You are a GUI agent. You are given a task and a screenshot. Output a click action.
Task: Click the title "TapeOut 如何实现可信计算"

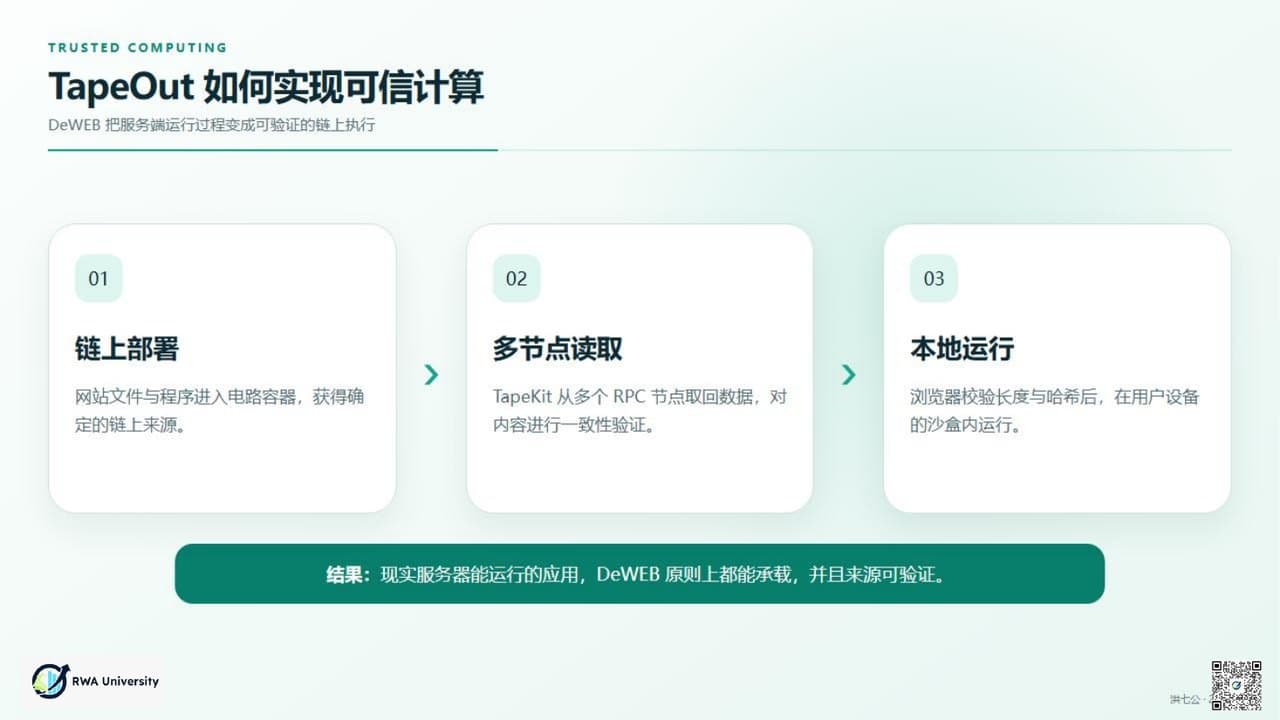[x=266, y=87]
